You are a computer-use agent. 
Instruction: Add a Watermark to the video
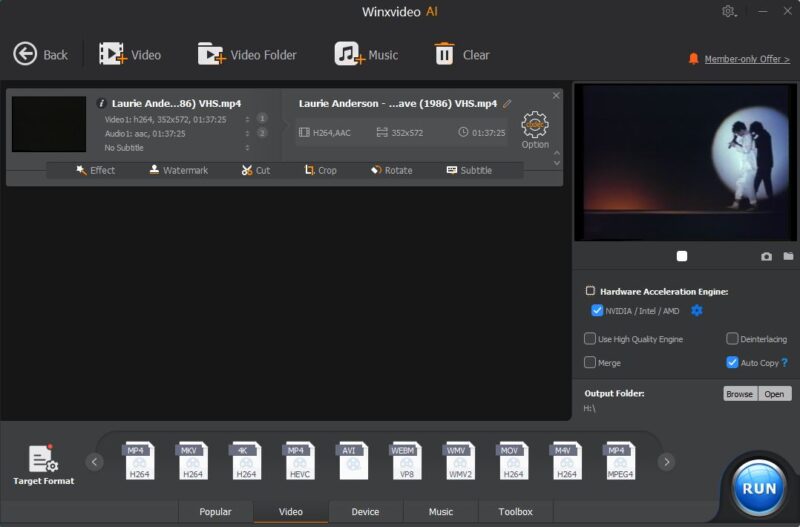click(179, 170)
